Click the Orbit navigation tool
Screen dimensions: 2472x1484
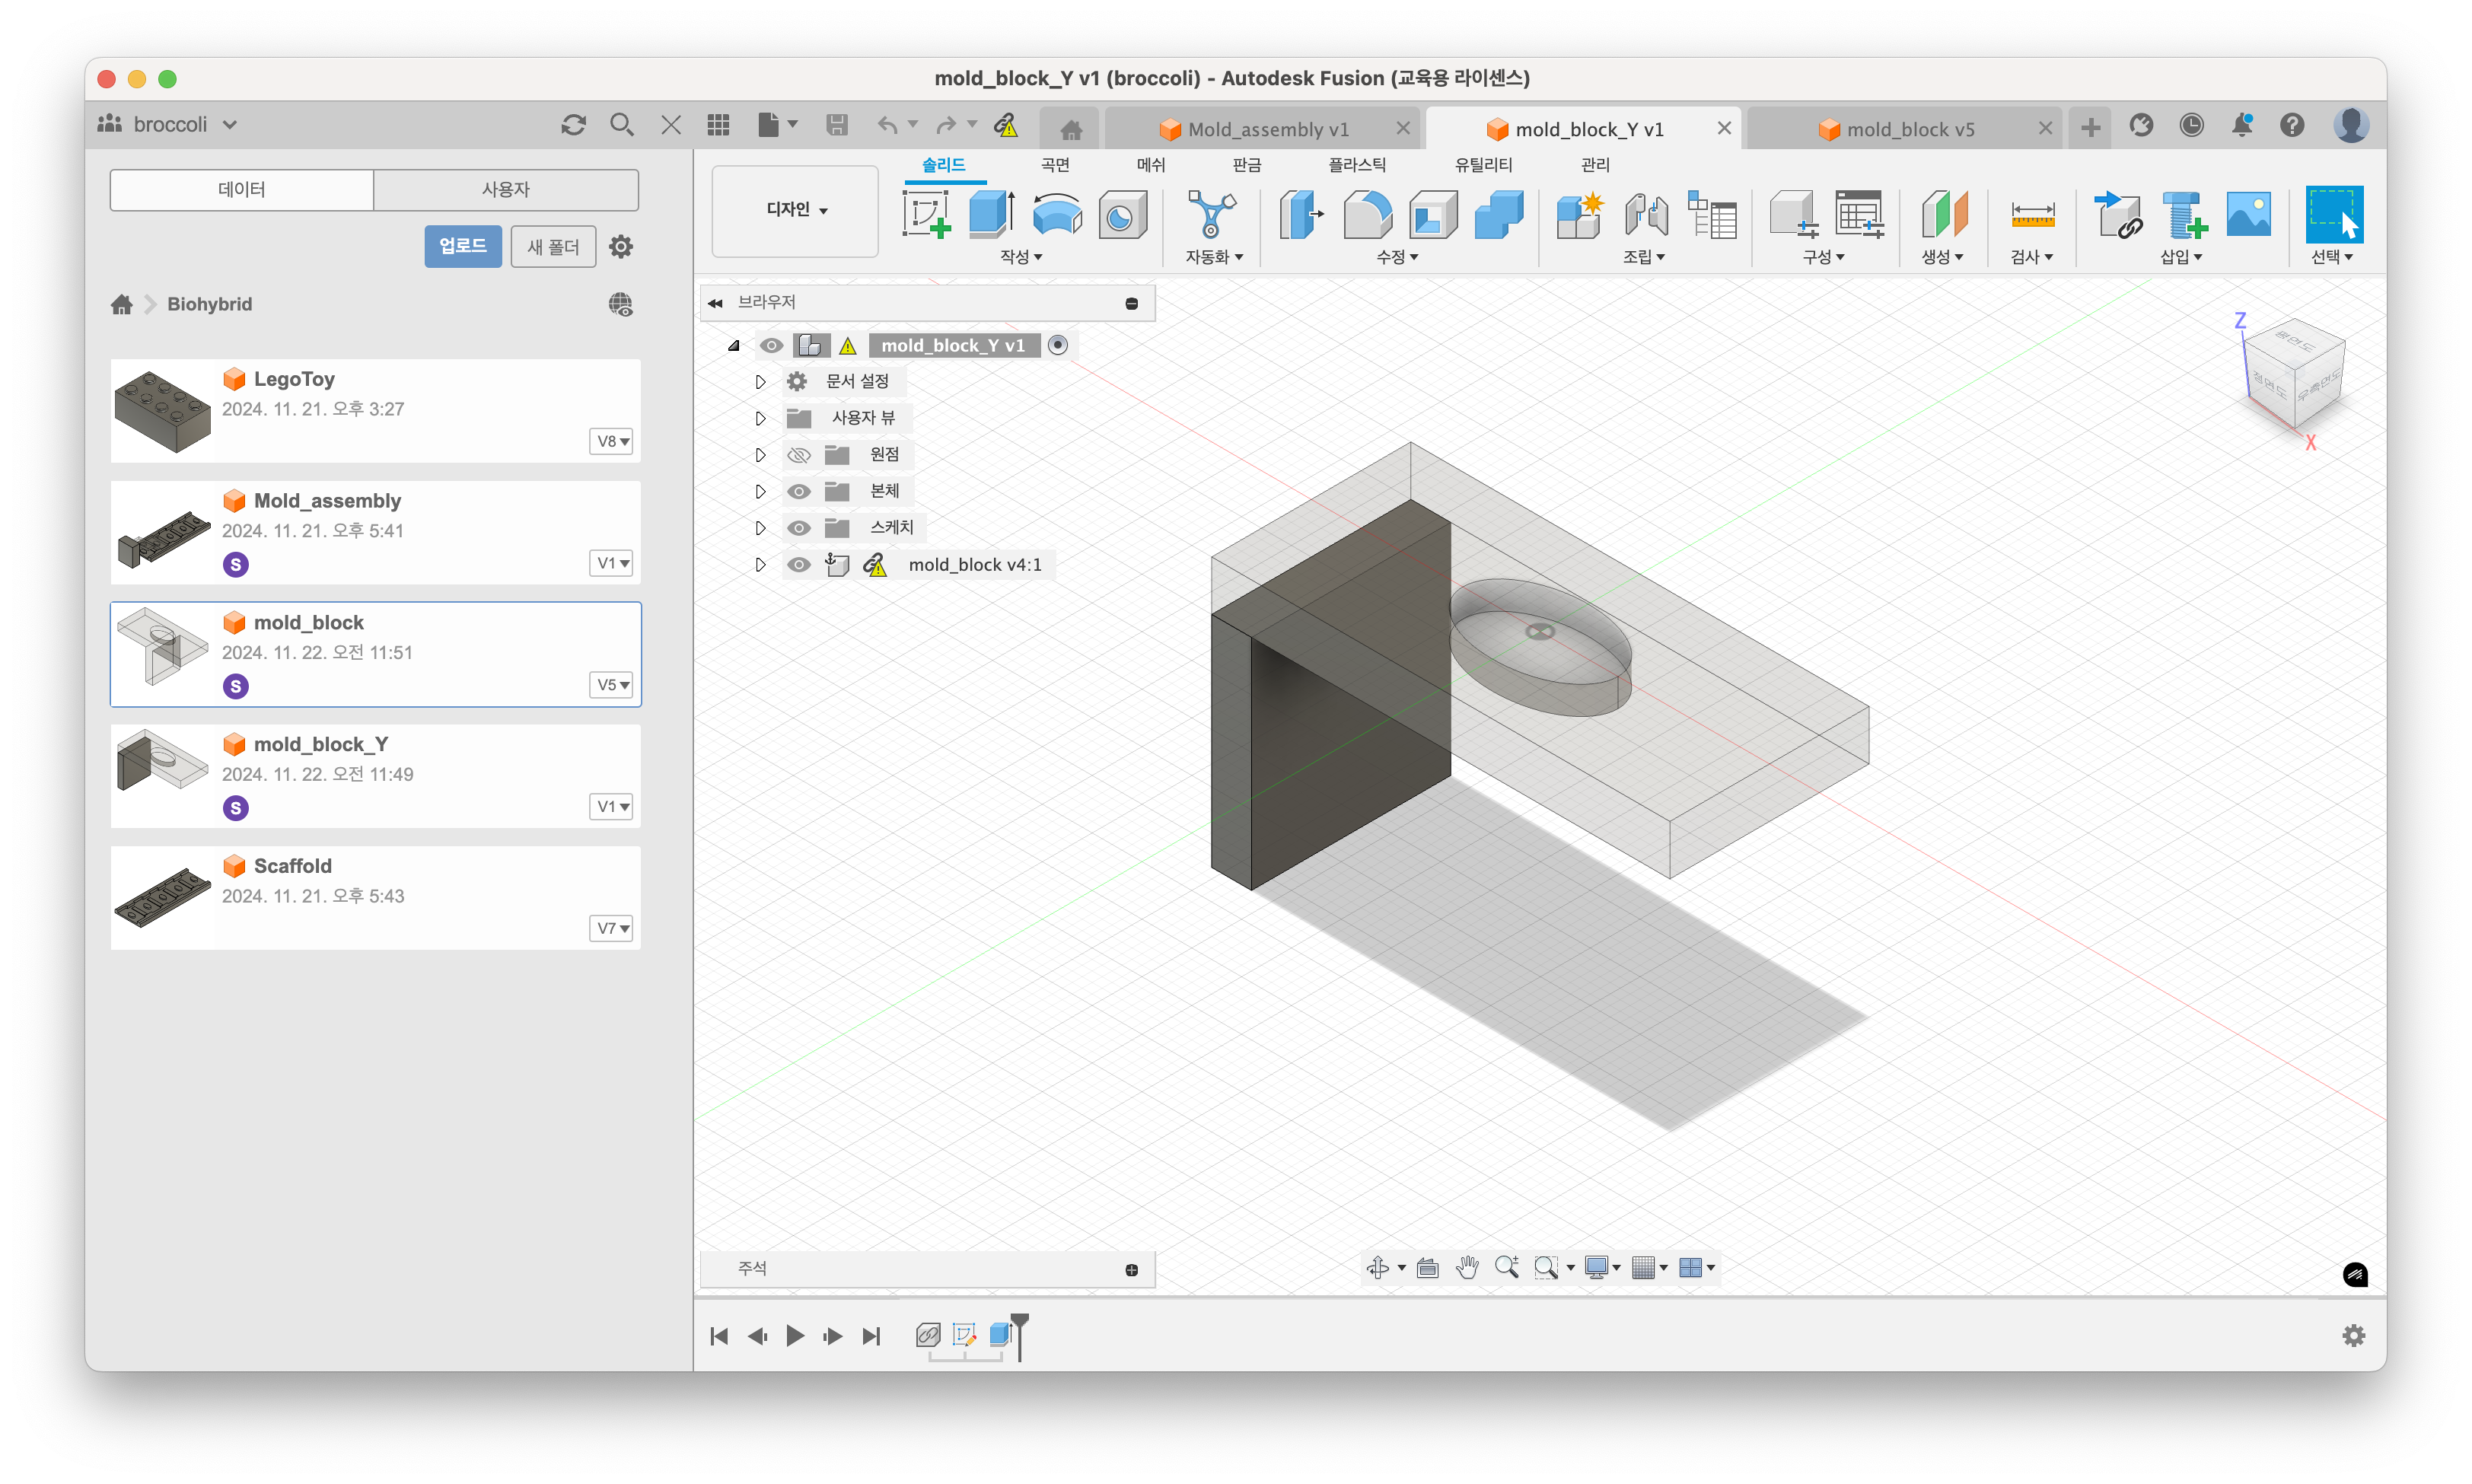pos(1378,1267)
